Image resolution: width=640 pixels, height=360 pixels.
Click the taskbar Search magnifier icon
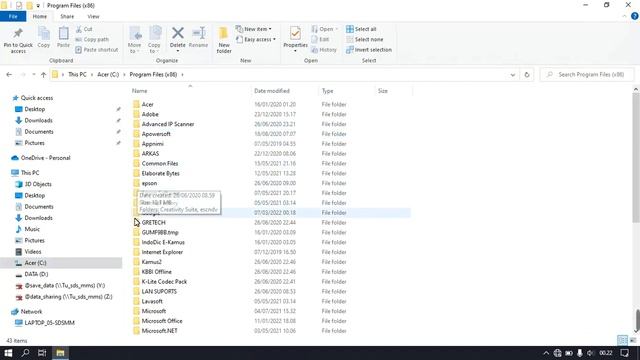25,353
